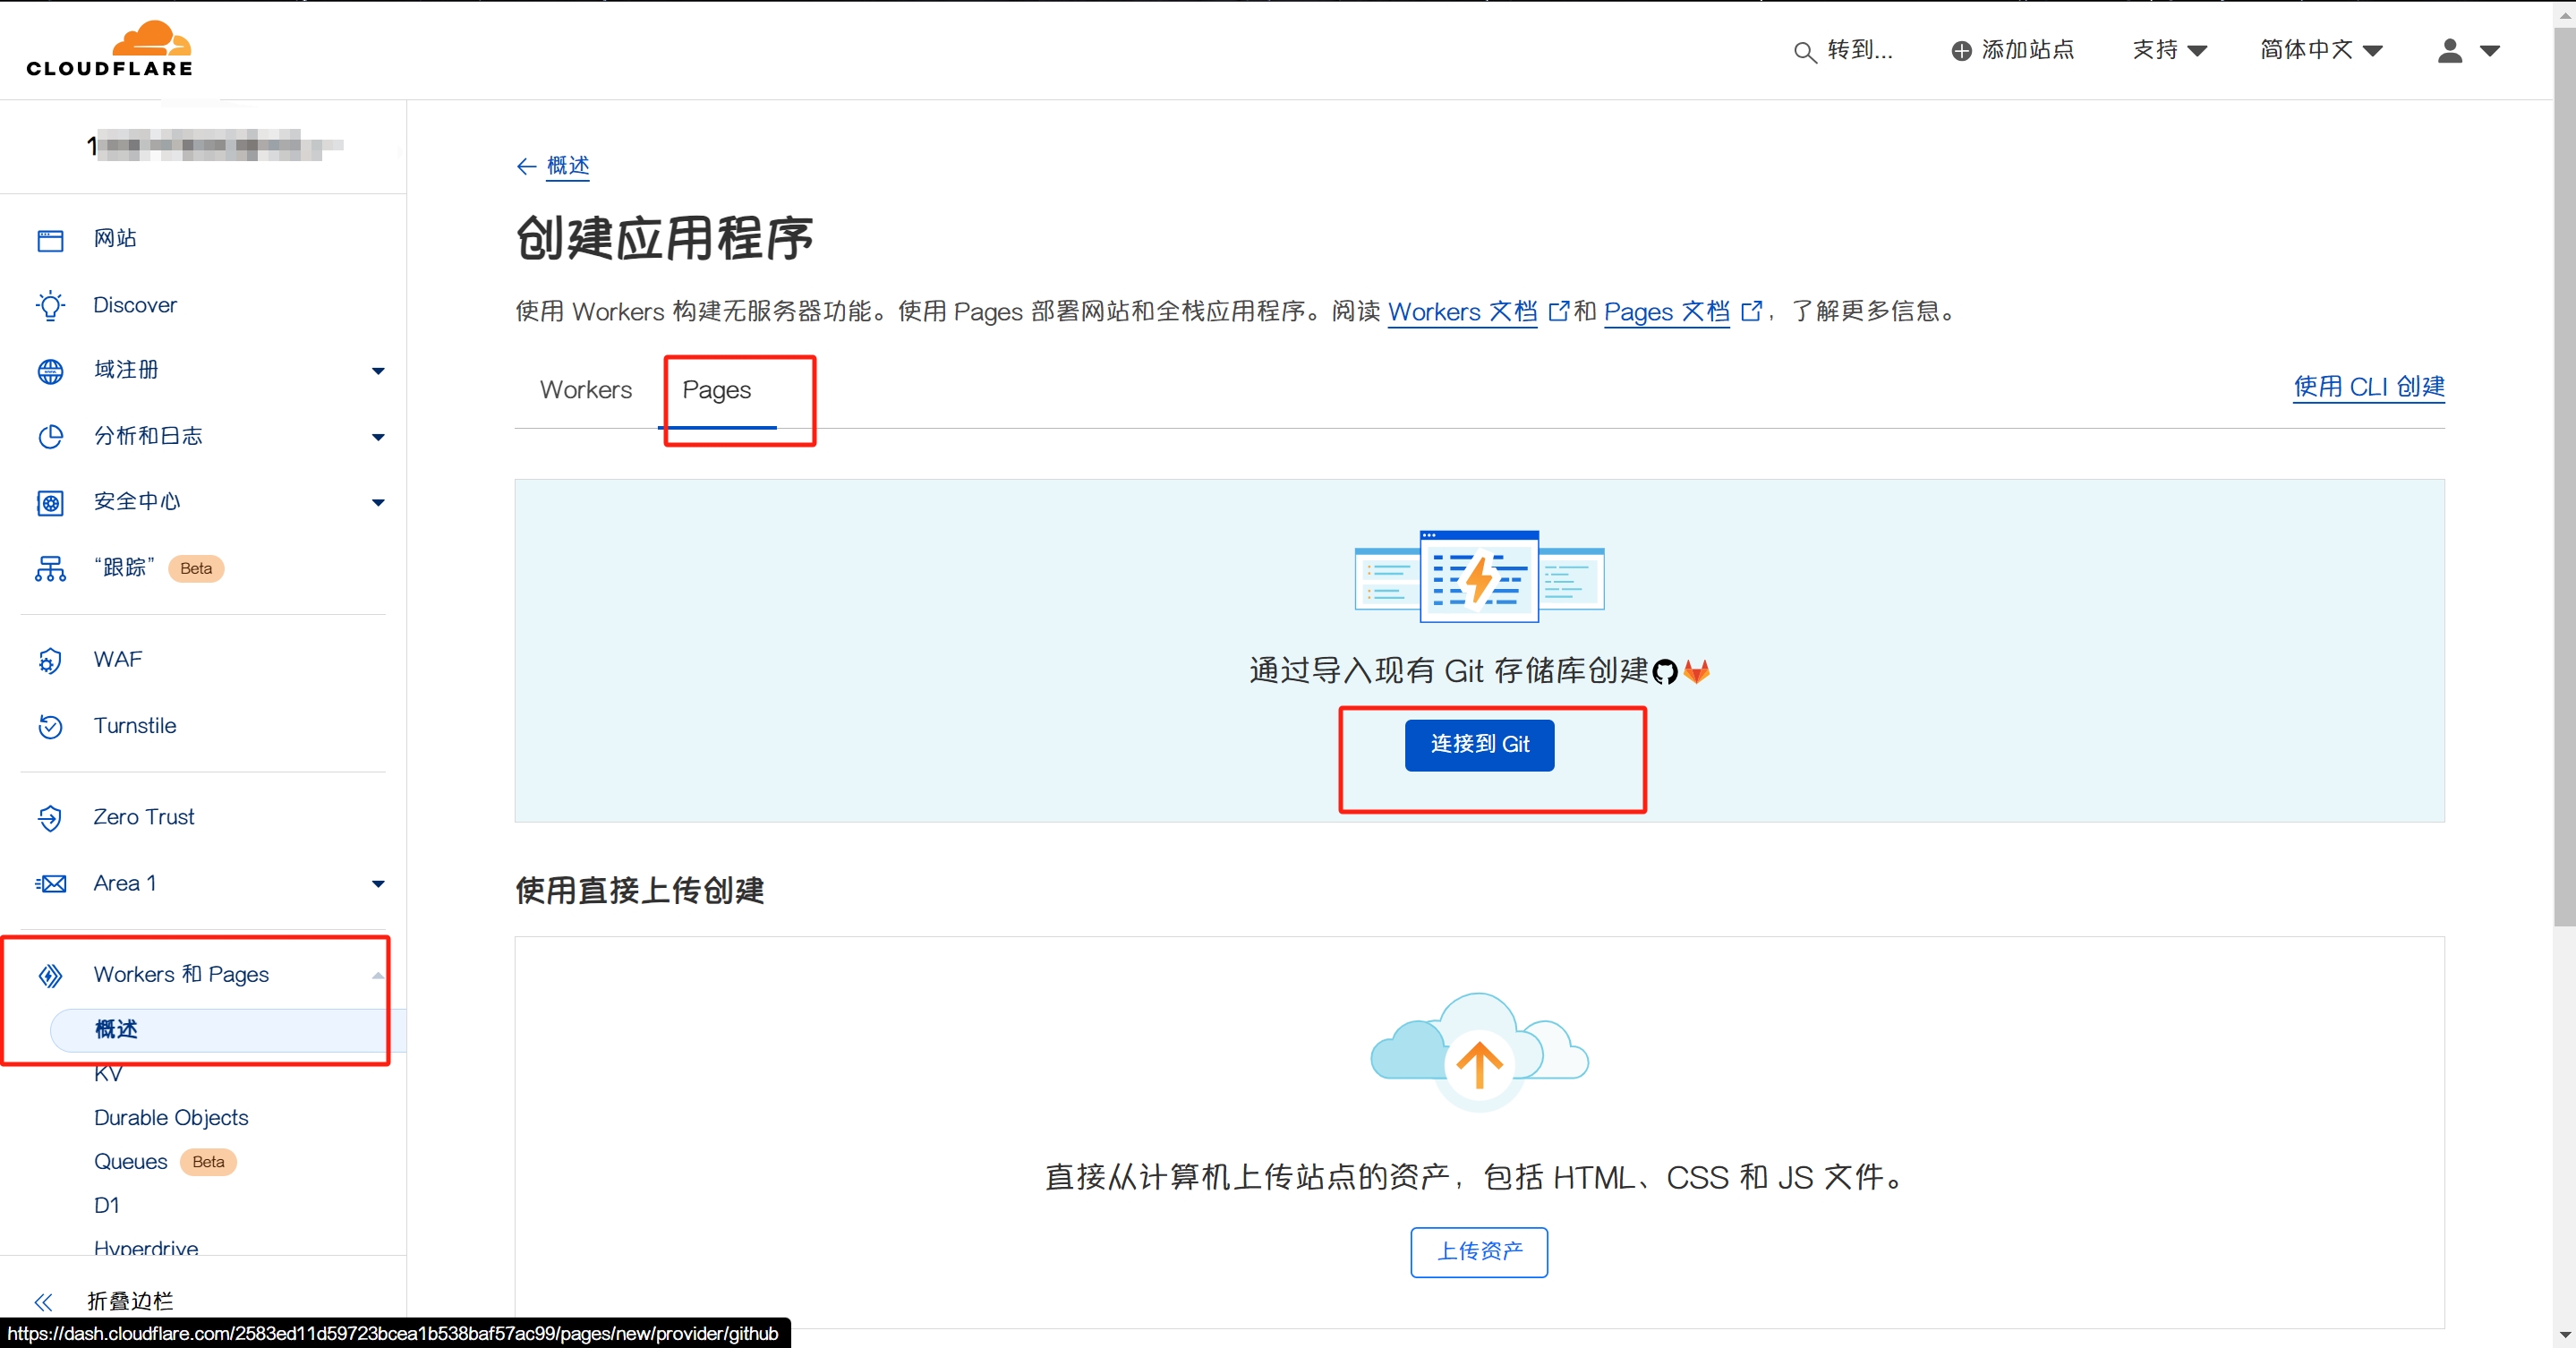
Task: Click the Turnstile icon
Action: click(x=50, y=727)
